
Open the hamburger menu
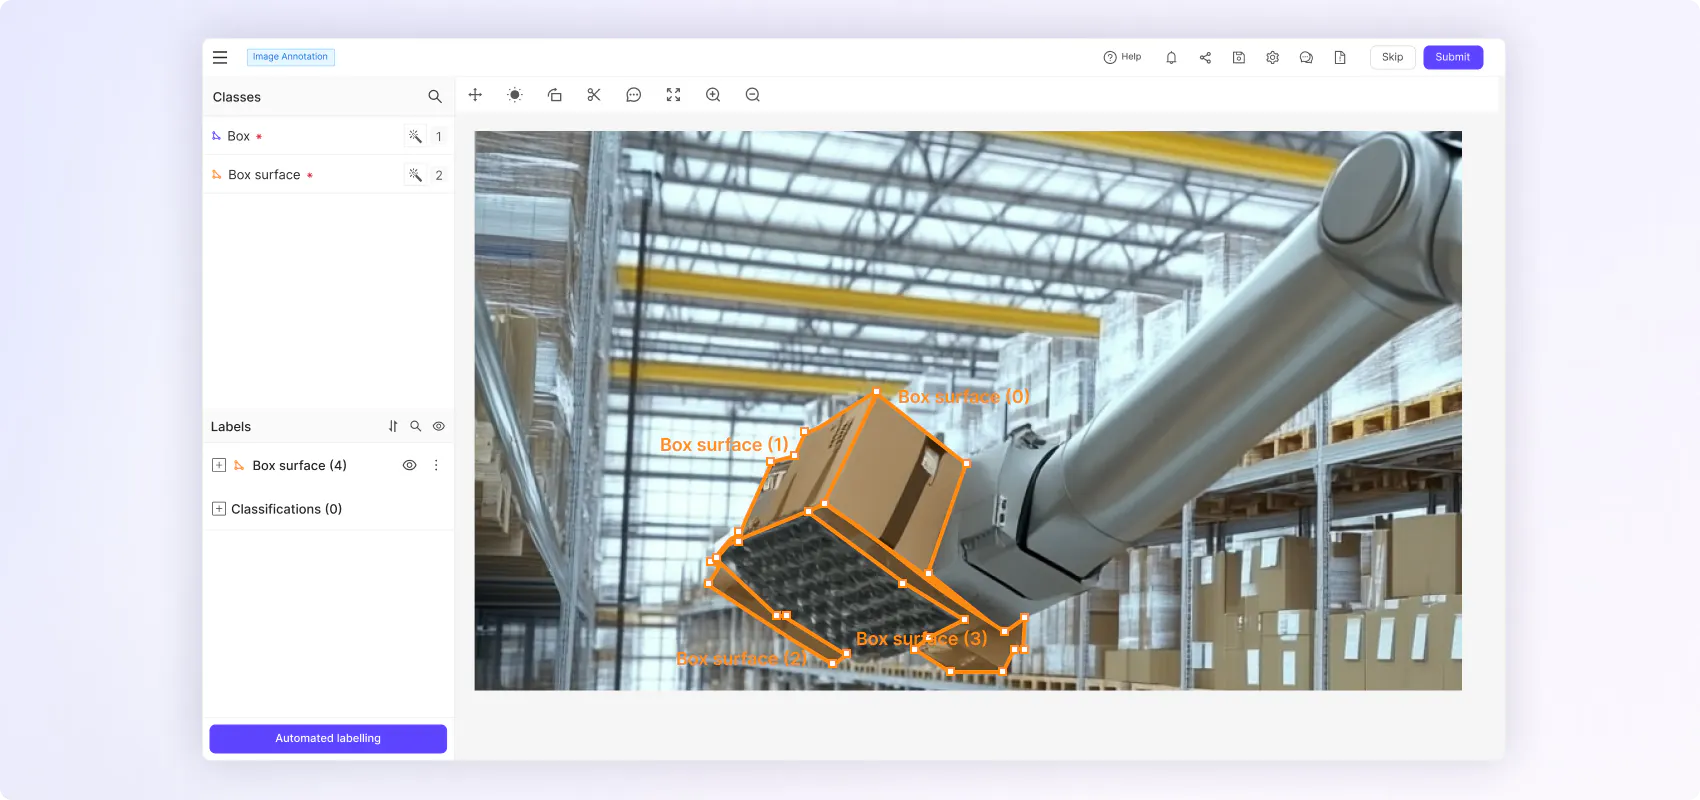point(220,58)
